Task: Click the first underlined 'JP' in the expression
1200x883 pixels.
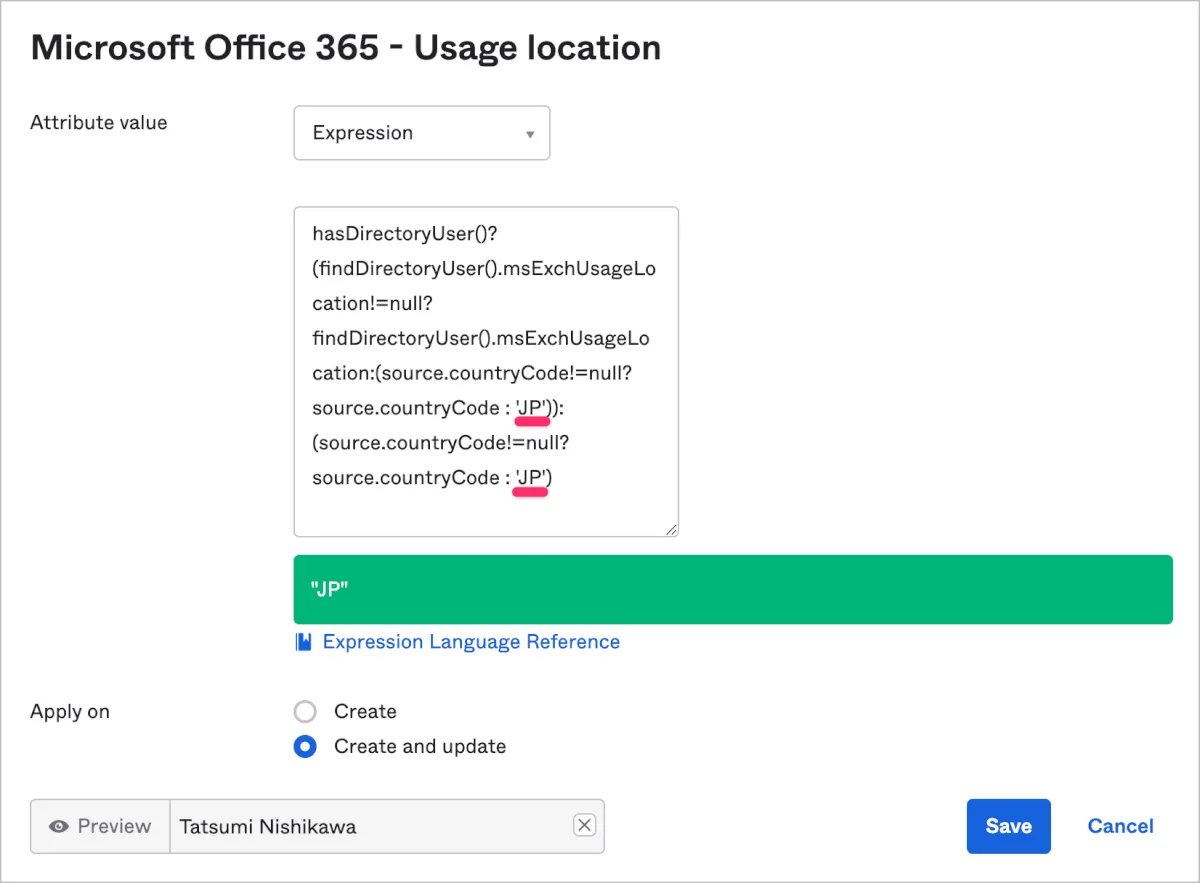Action: pos(532,408)
